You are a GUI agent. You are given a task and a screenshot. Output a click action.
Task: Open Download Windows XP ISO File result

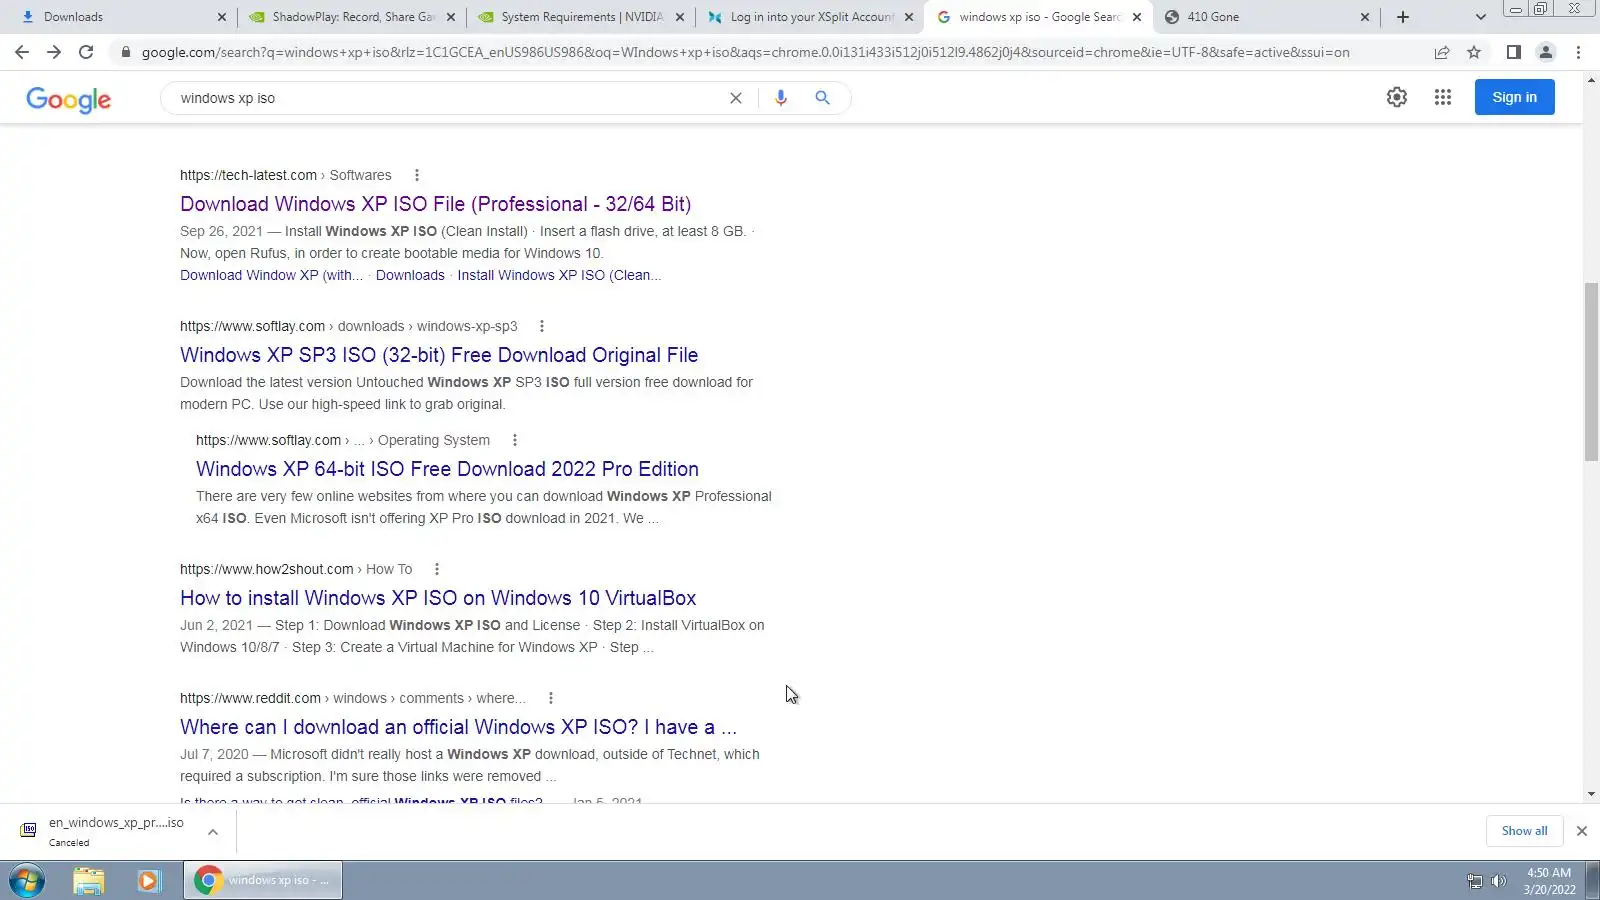pos(436,204)
